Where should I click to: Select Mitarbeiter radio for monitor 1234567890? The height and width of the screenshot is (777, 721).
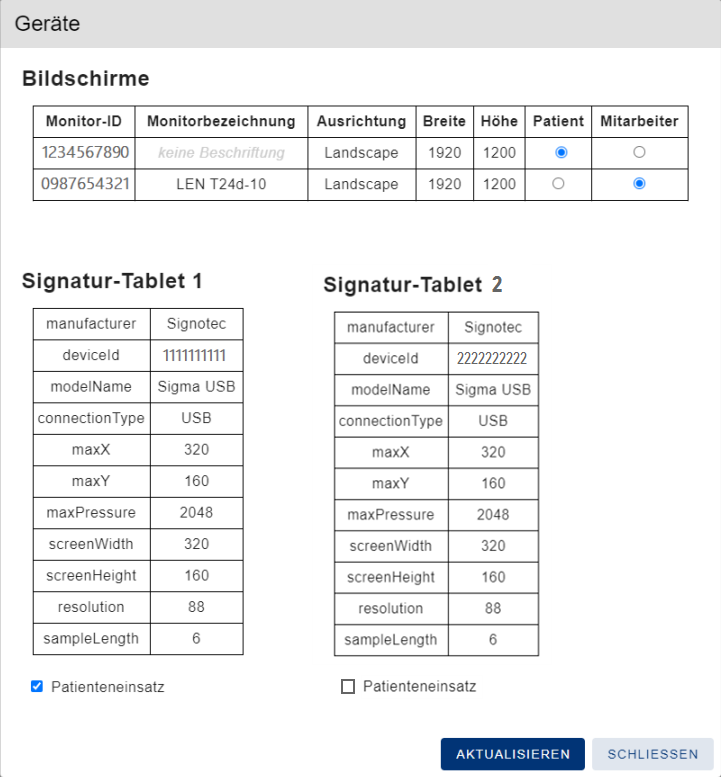639,153
